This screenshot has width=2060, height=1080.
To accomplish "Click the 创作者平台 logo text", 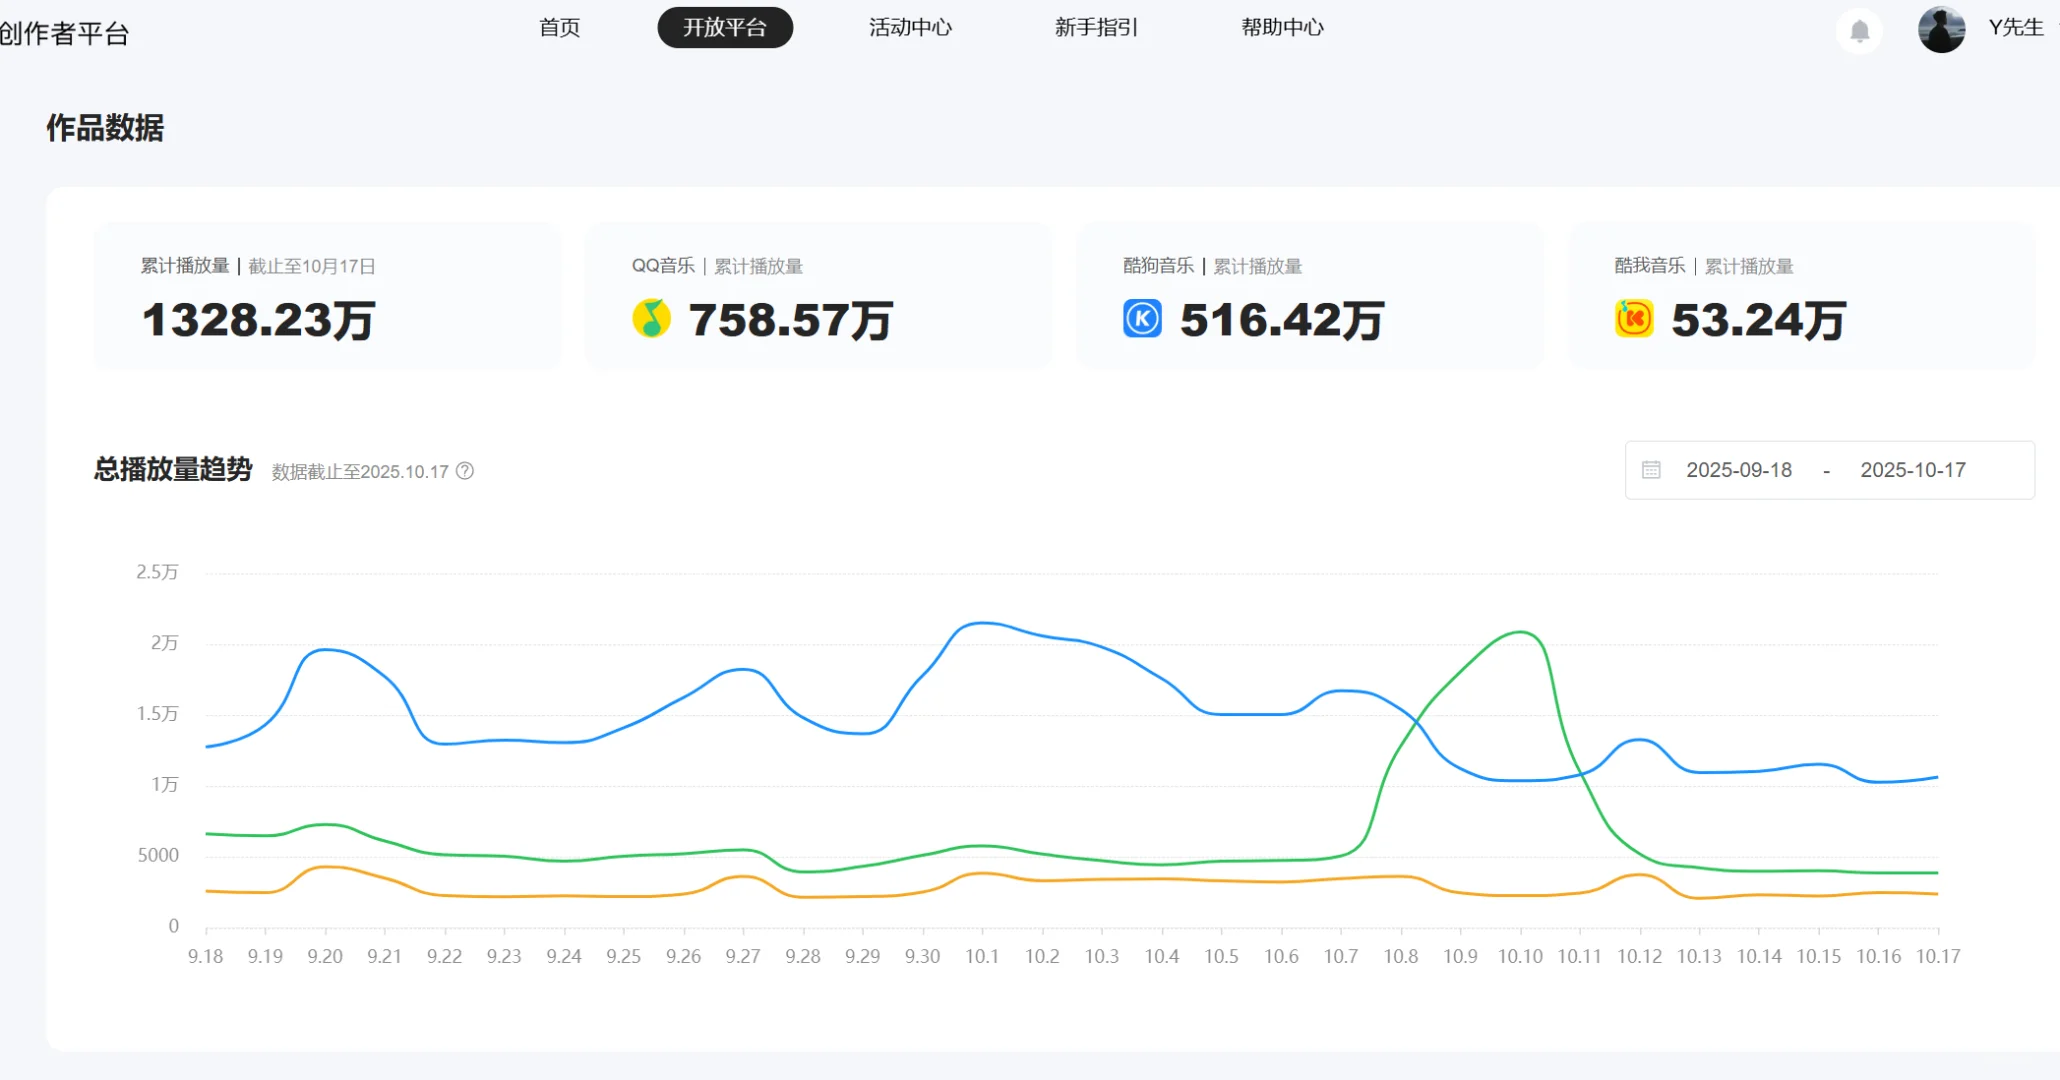I will (65, 34).
